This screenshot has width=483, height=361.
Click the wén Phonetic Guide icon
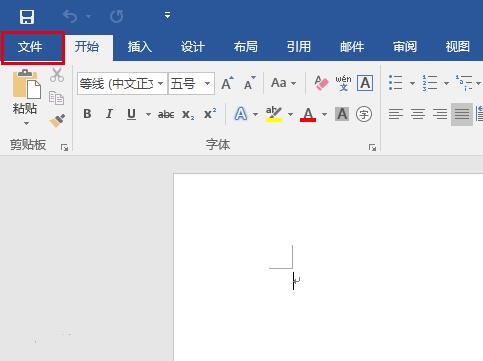coord(343,83)
